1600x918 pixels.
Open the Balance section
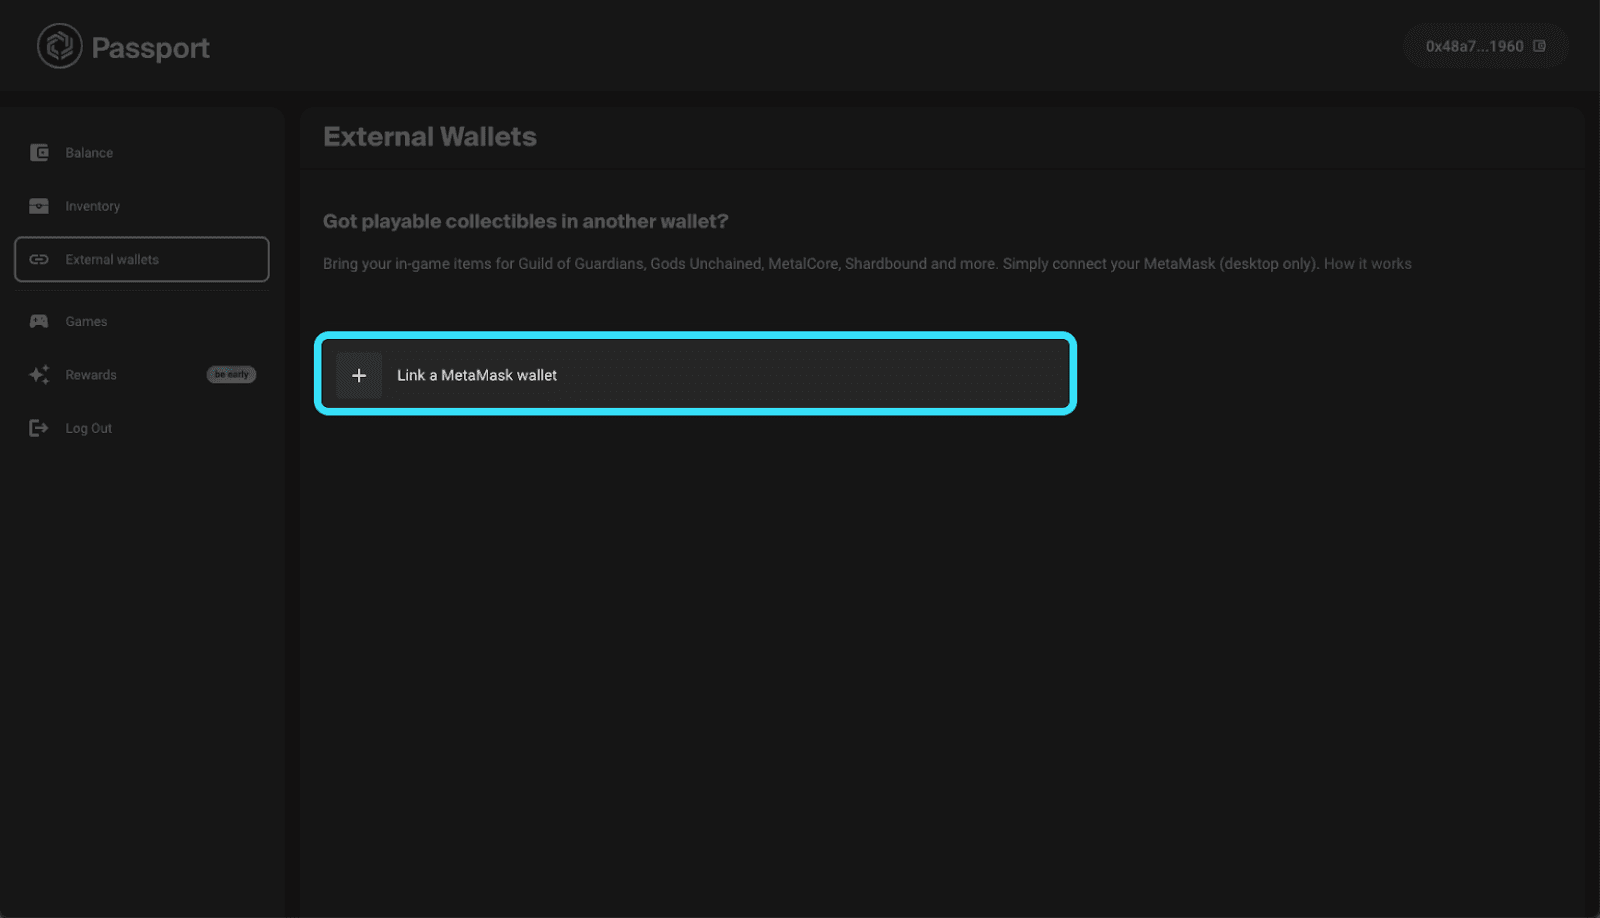(x=89, y=152)
